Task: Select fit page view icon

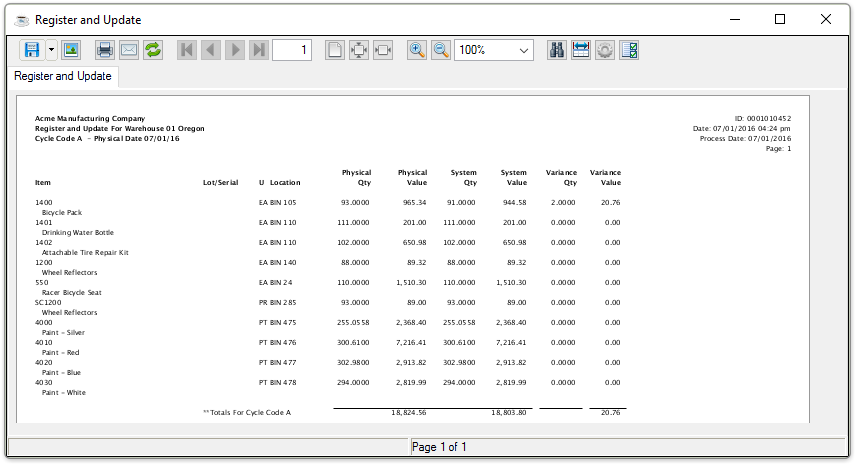Action: tap(359, 50)
